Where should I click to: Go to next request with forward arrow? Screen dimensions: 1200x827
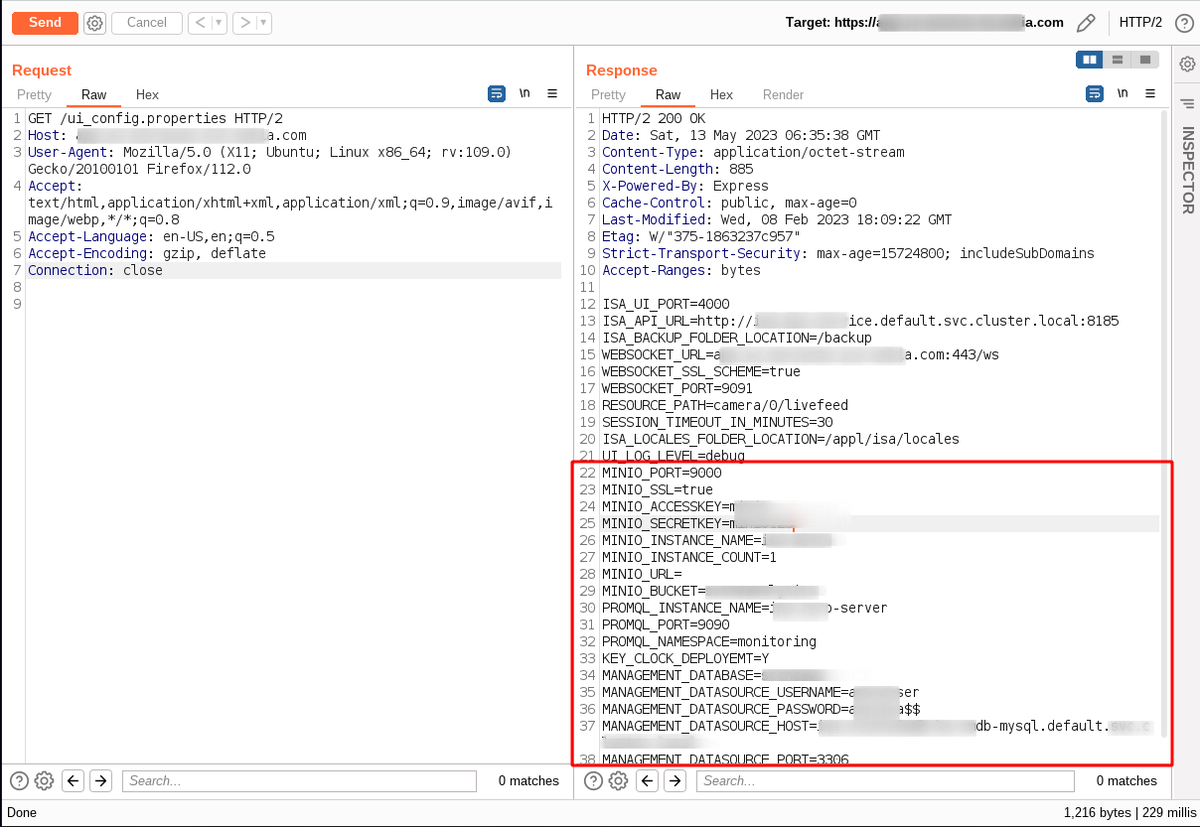tap(244, 22)
